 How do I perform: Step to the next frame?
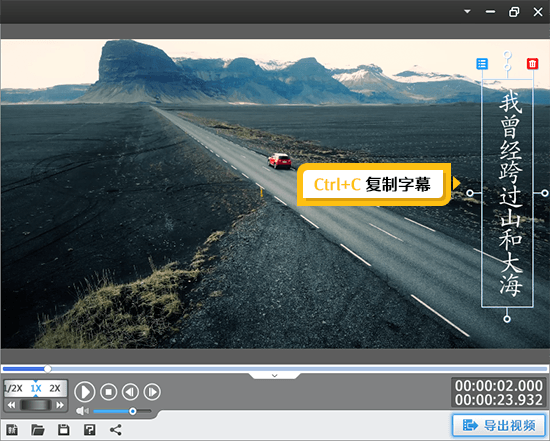[x=152, y=392]
